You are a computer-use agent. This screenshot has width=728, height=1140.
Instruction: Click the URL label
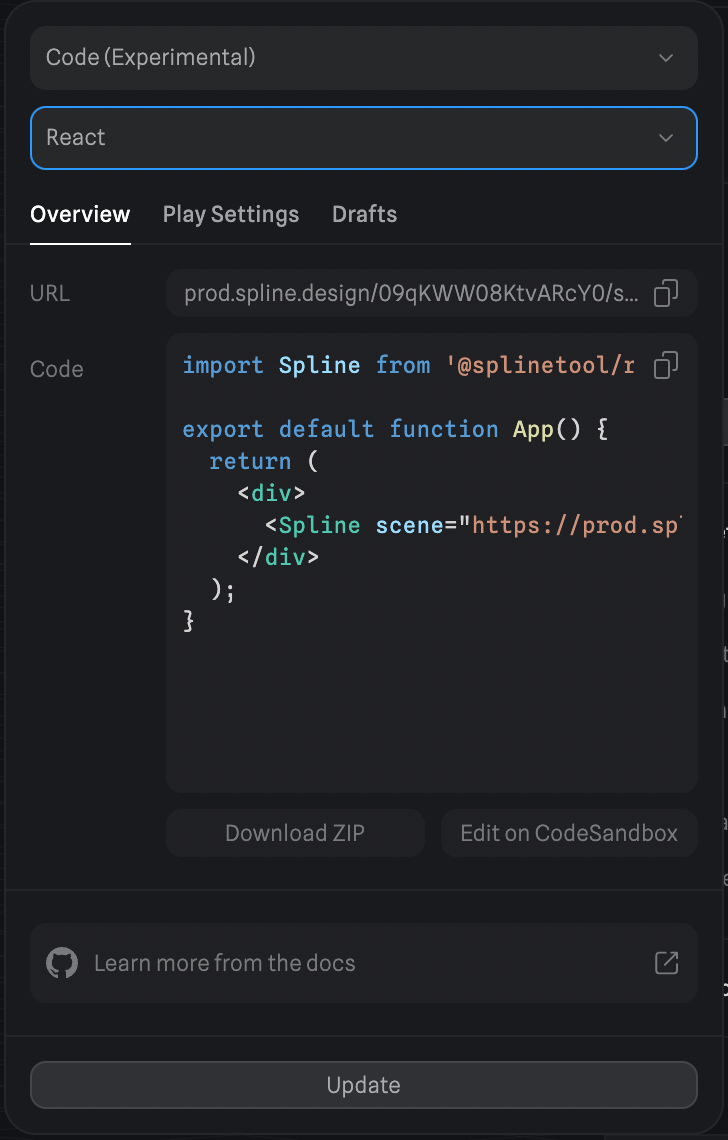[50, 293]
